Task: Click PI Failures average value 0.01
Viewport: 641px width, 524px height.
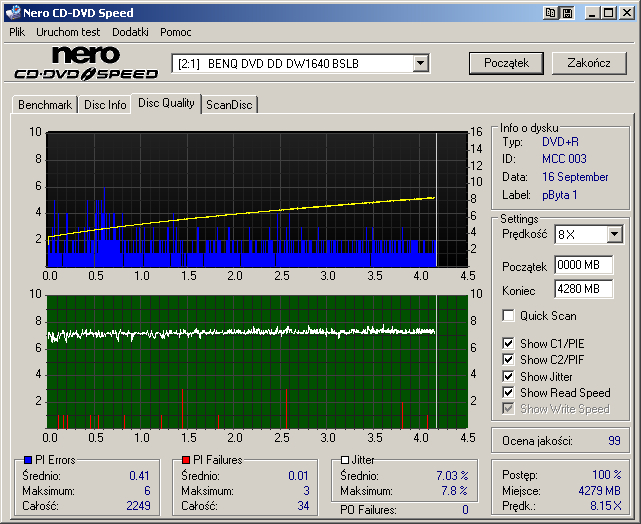Action: [x=298, y=476]
